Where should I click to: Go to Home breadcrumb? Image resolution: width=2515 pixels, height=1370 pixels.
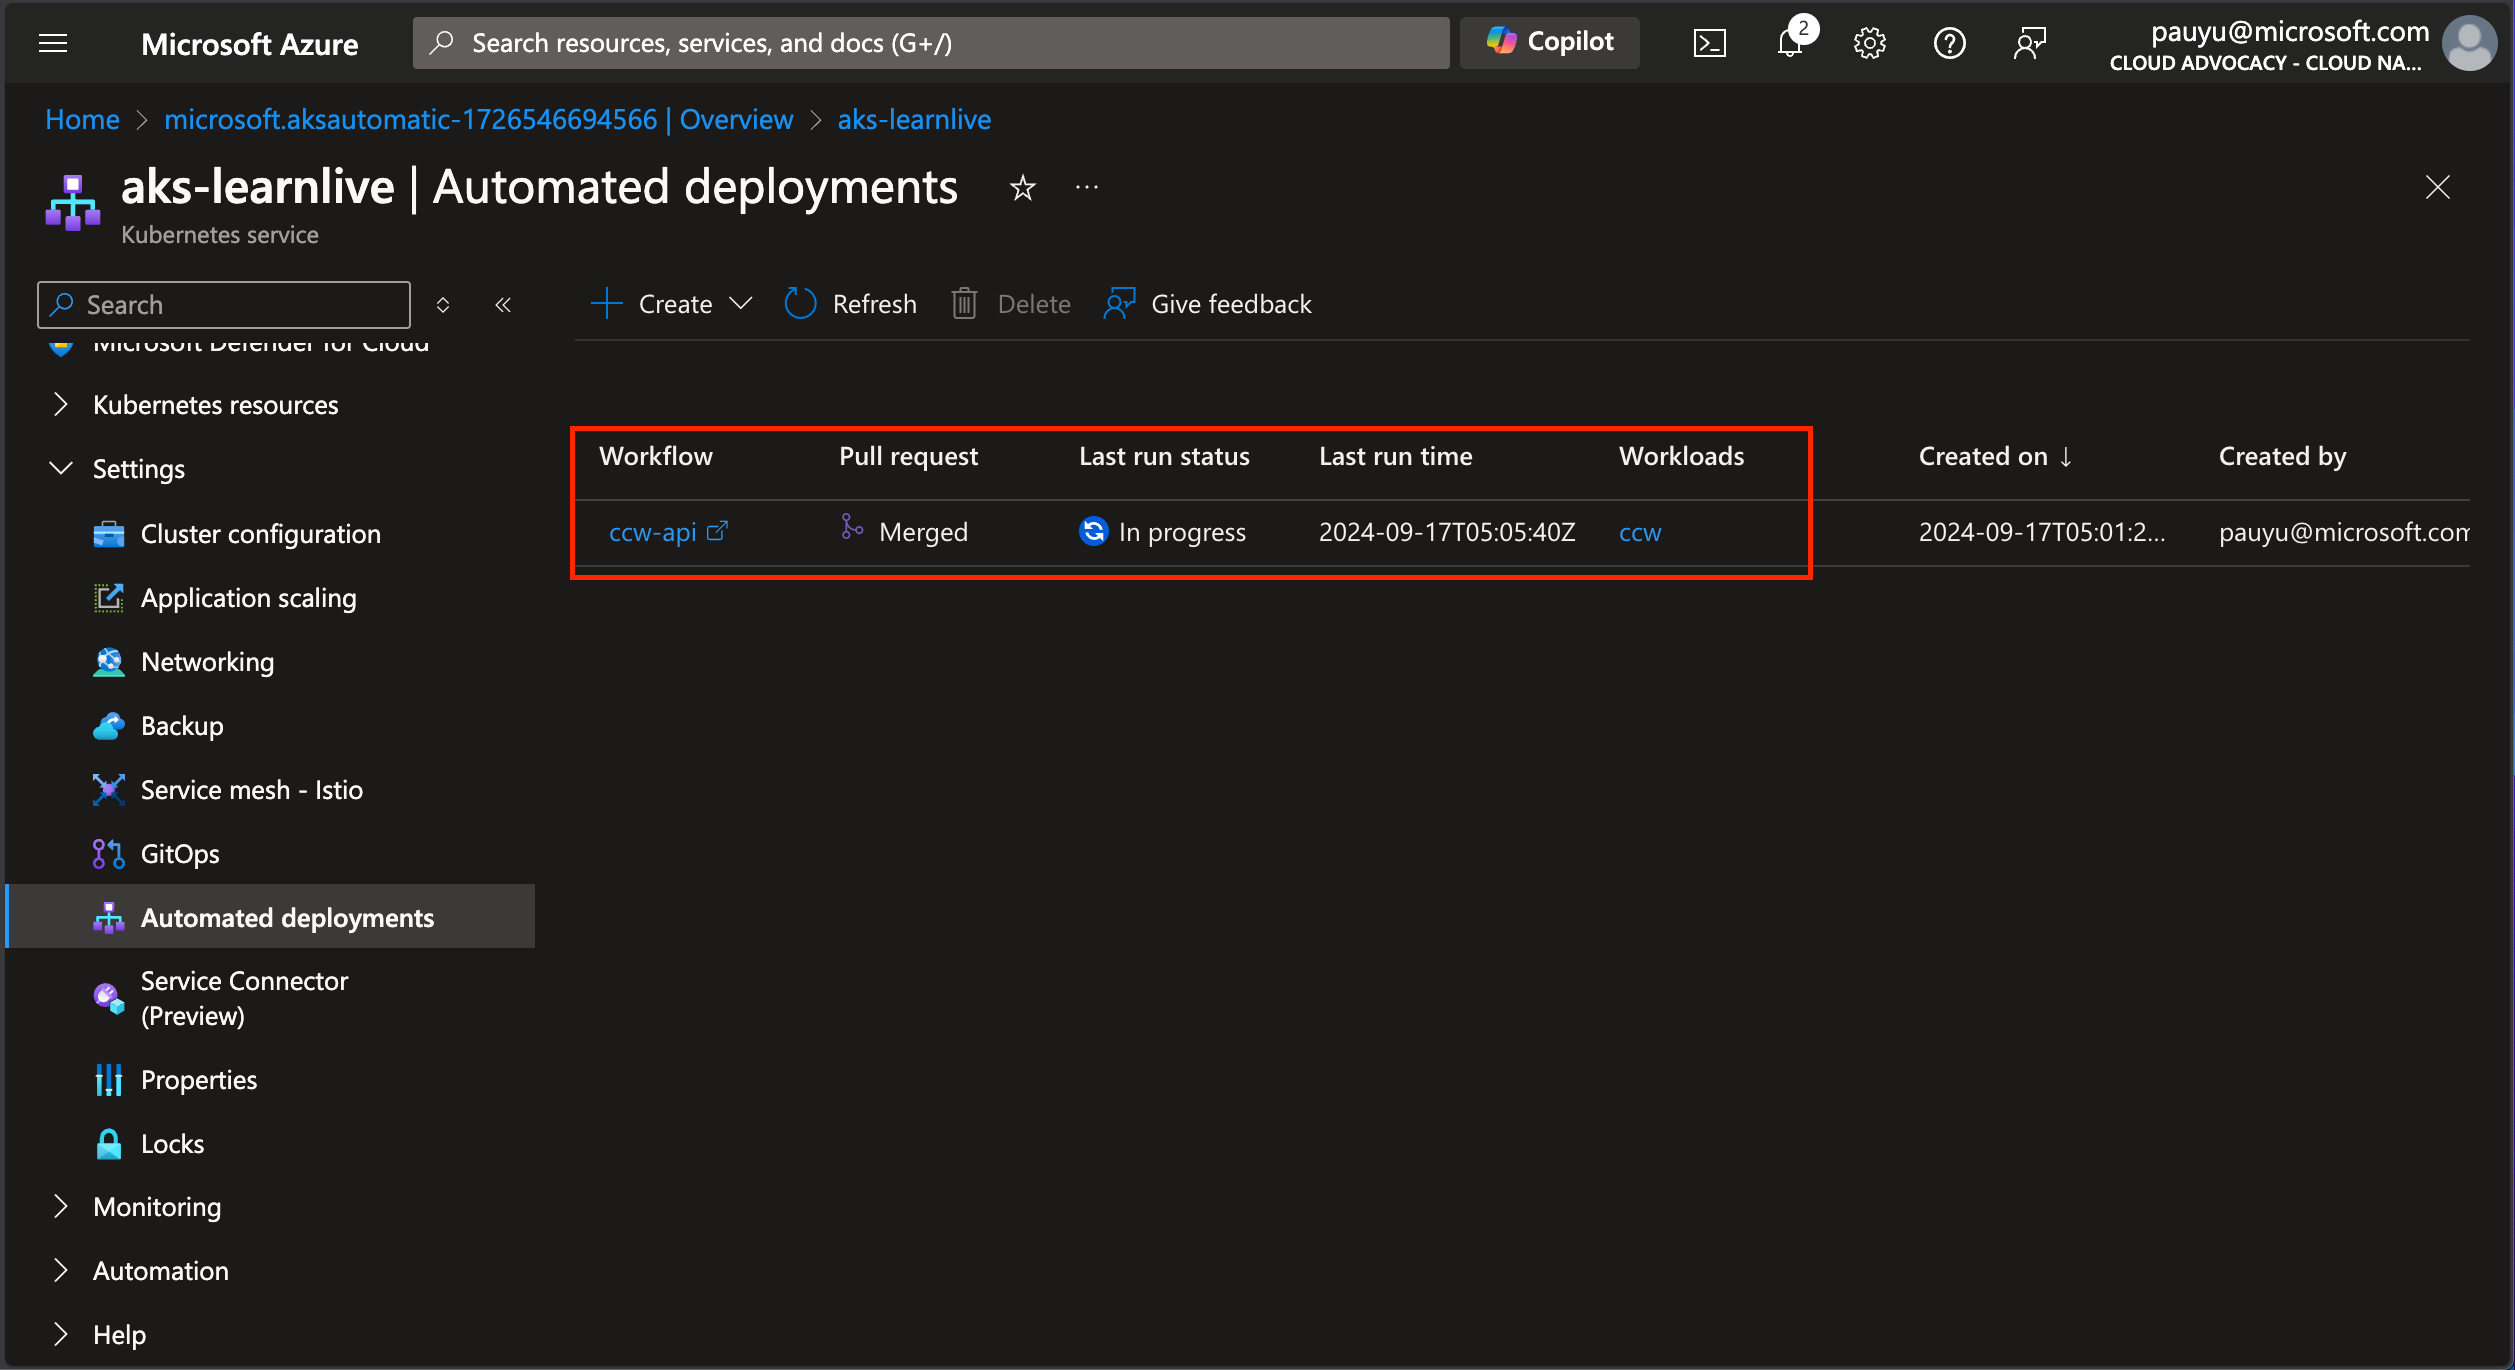[82, 119]
